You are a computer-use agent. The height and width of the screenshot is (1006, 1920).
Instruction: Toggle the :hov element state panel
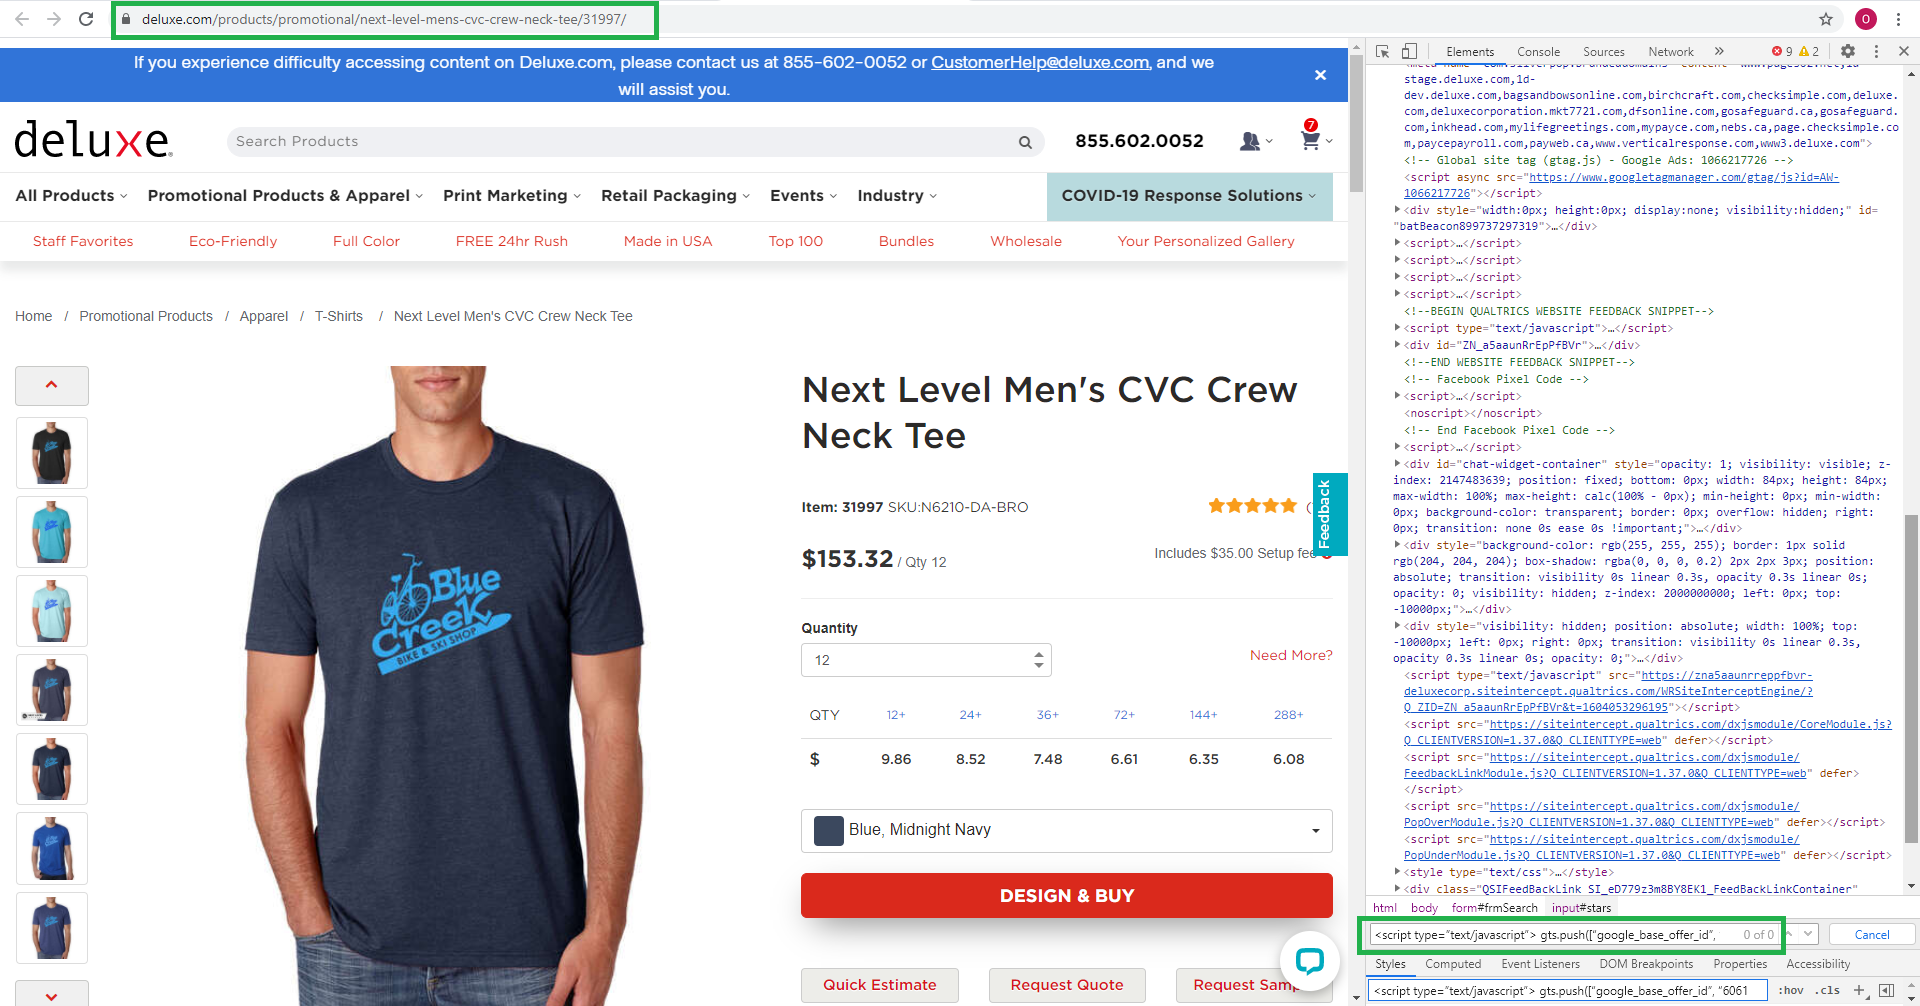click(1790, 990)
